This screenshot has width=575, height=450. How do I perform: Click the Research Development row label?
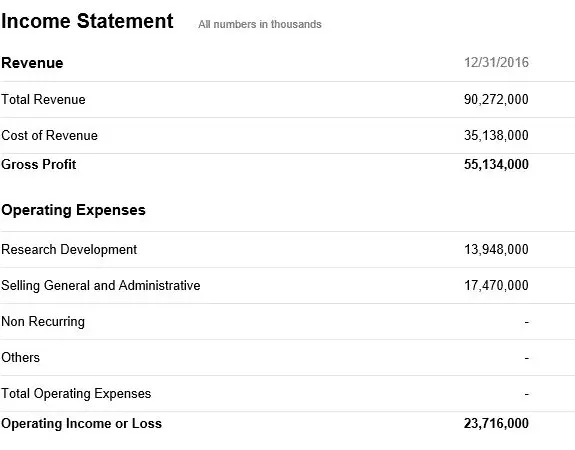(69, 249)
